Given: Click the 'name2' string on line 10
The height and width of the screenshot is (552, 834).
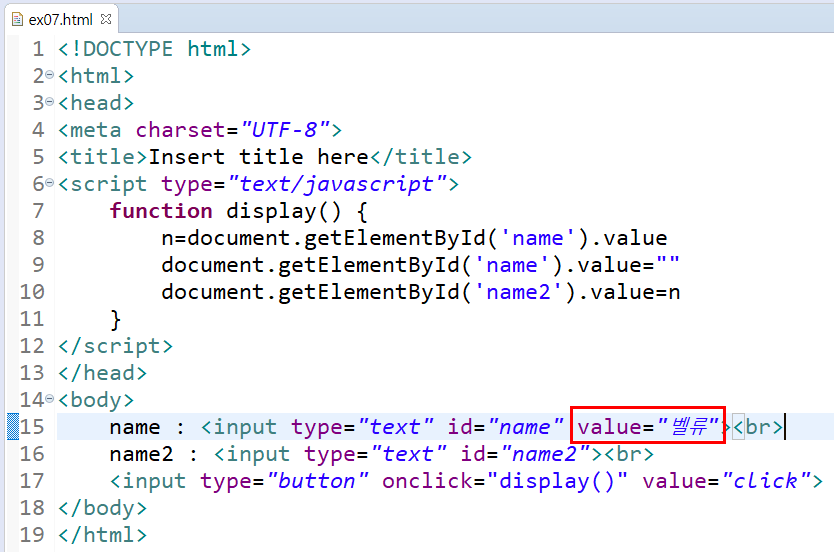Looking at the screenshot, I should click(518, 292).
